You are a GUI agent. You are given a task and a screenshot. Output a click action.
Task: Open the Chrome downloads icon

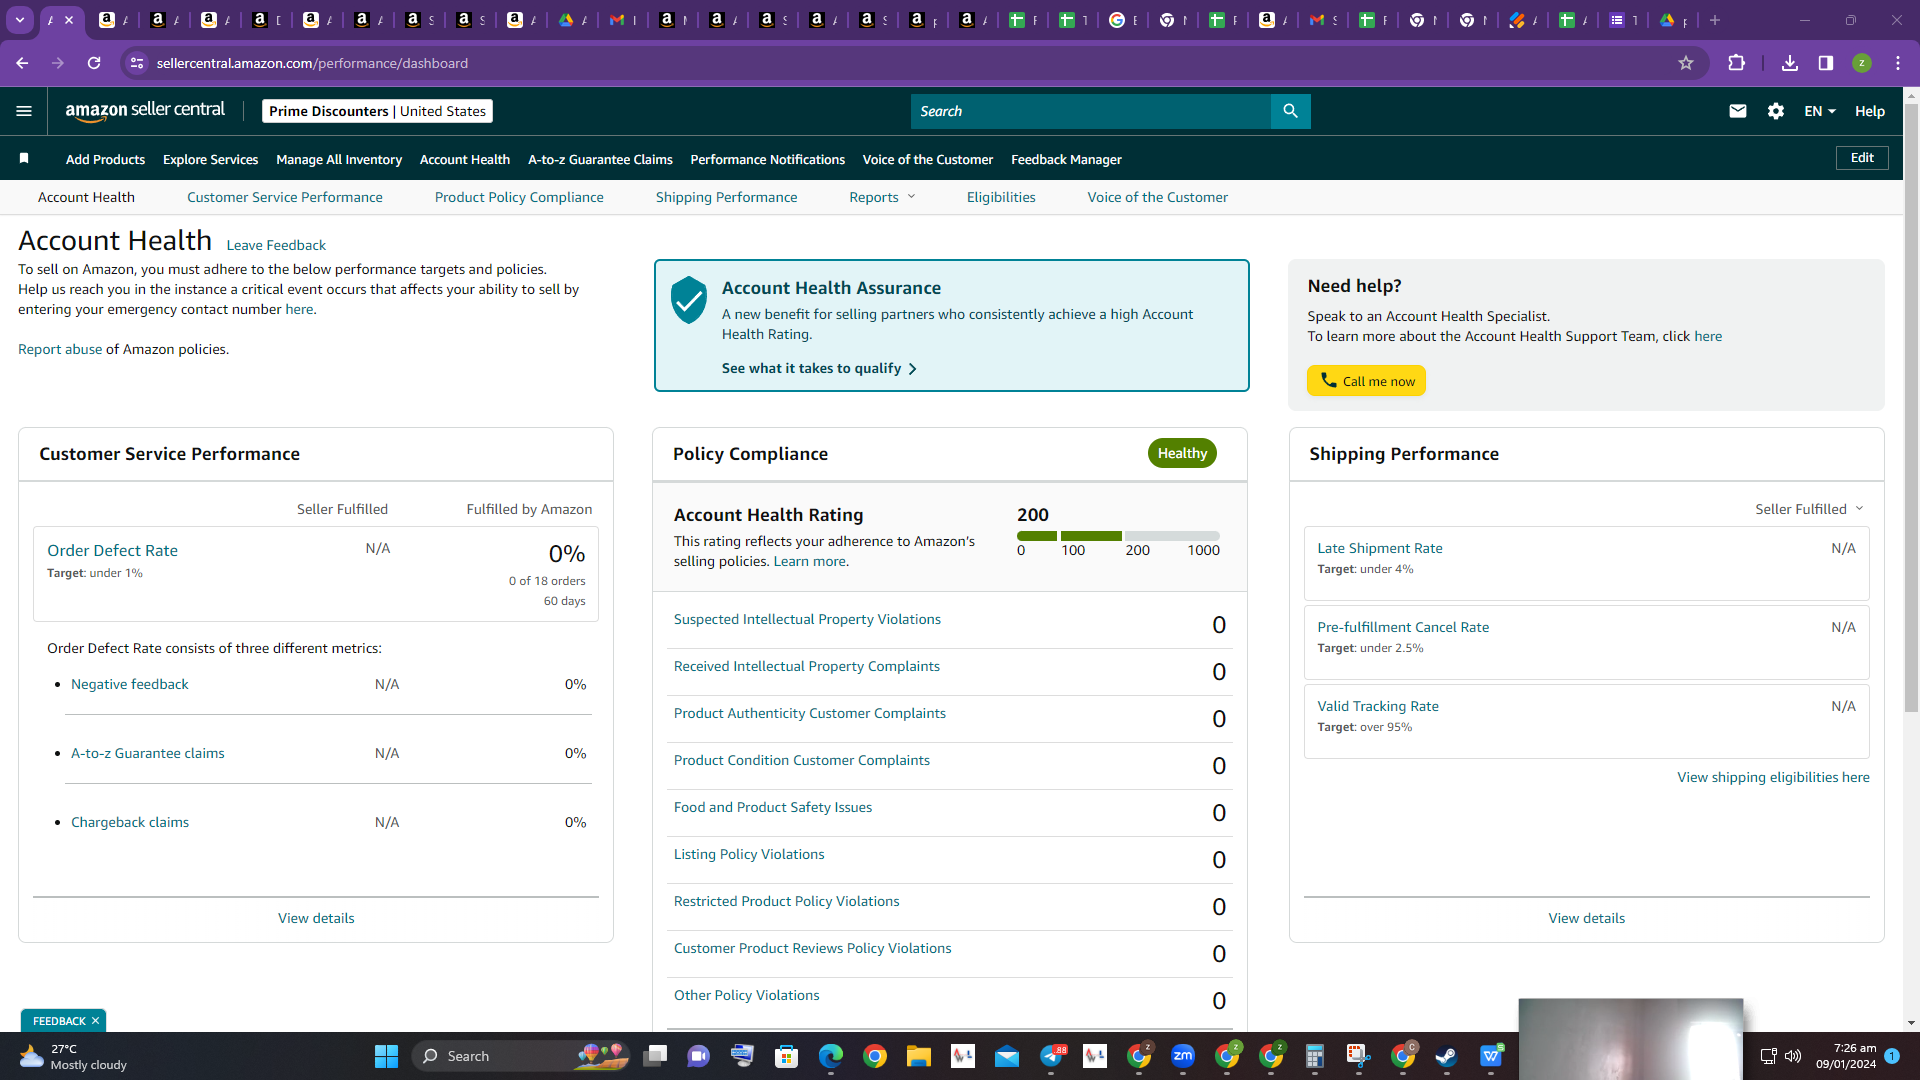(1790, 63)
